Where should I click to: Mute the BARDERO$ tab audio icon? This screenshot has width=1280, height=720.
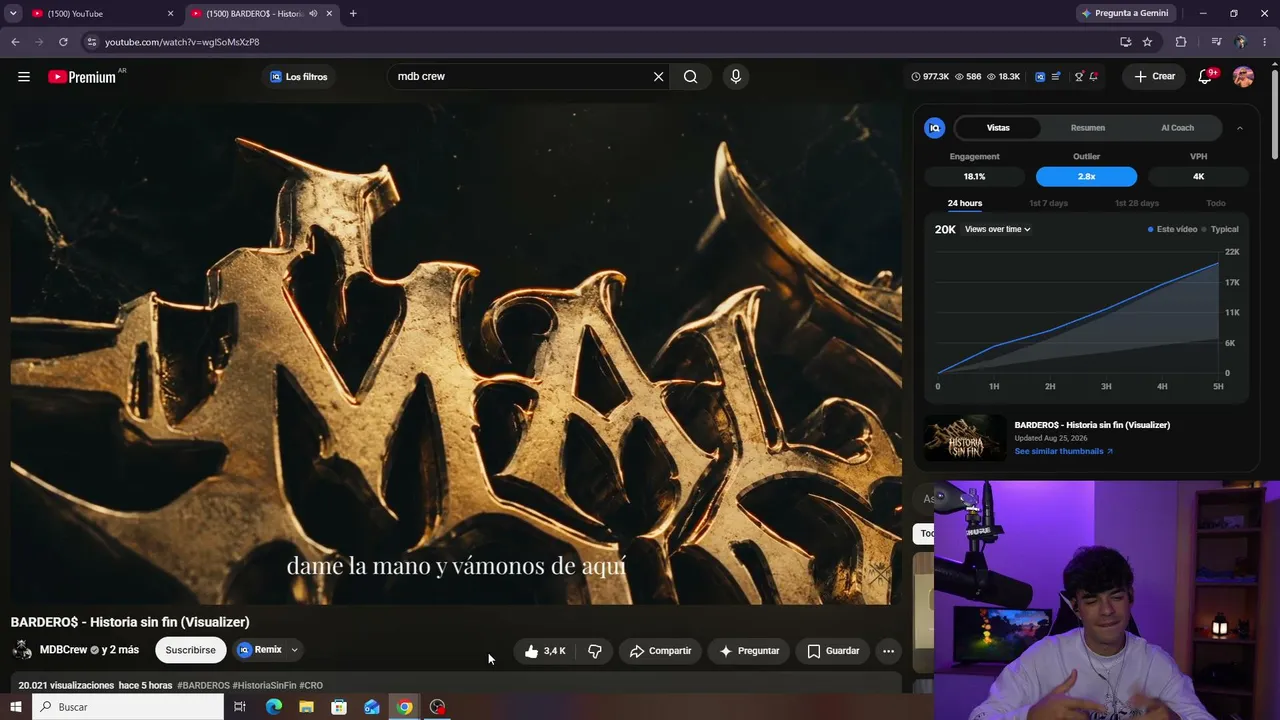pyautogui.click(x=313, y=14)
